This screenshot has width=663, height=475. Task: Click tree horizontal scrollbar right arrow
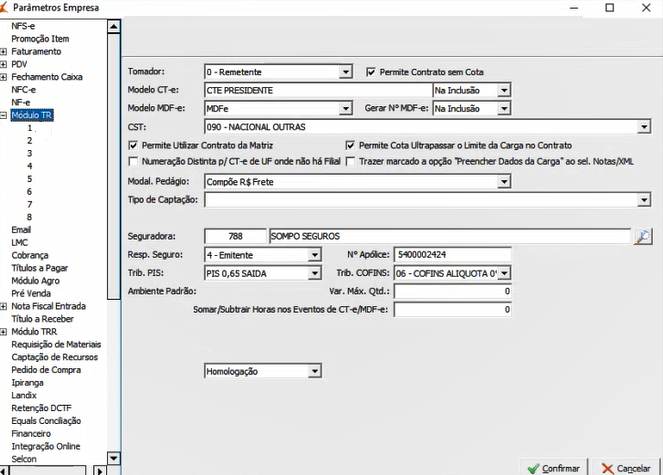(99, 470)
